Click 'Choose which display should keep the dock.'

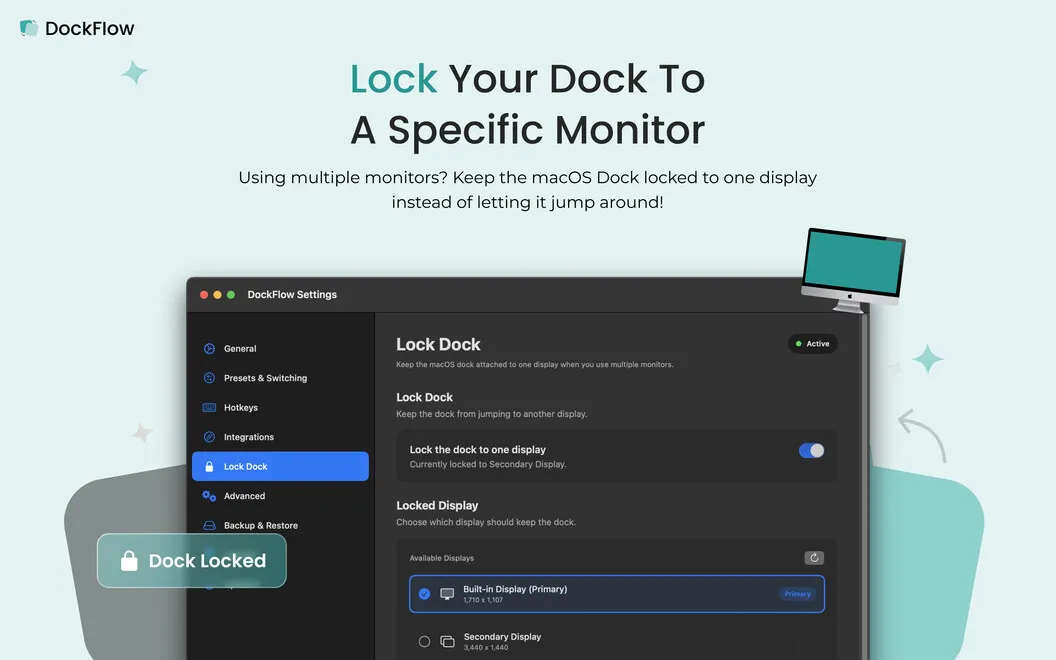click(x=486, y=522)
